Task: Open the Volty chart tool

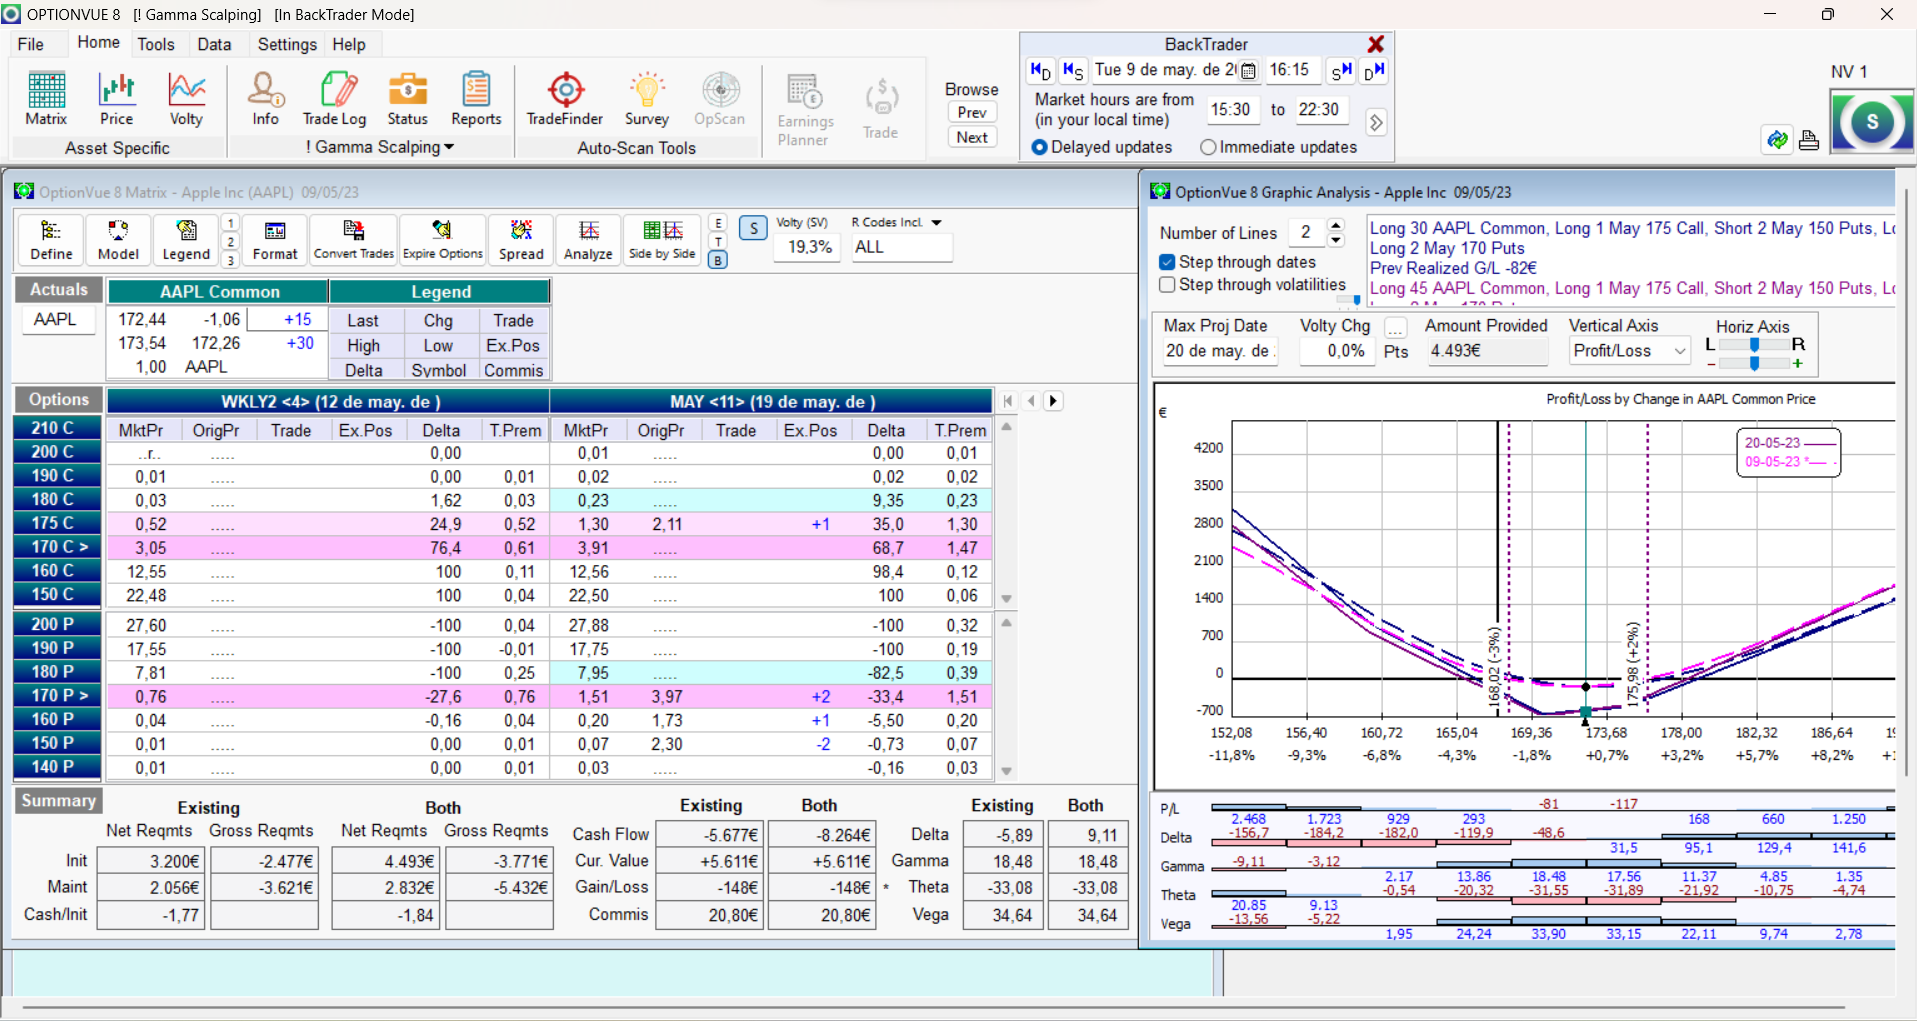Action: (x=186, y=99)
